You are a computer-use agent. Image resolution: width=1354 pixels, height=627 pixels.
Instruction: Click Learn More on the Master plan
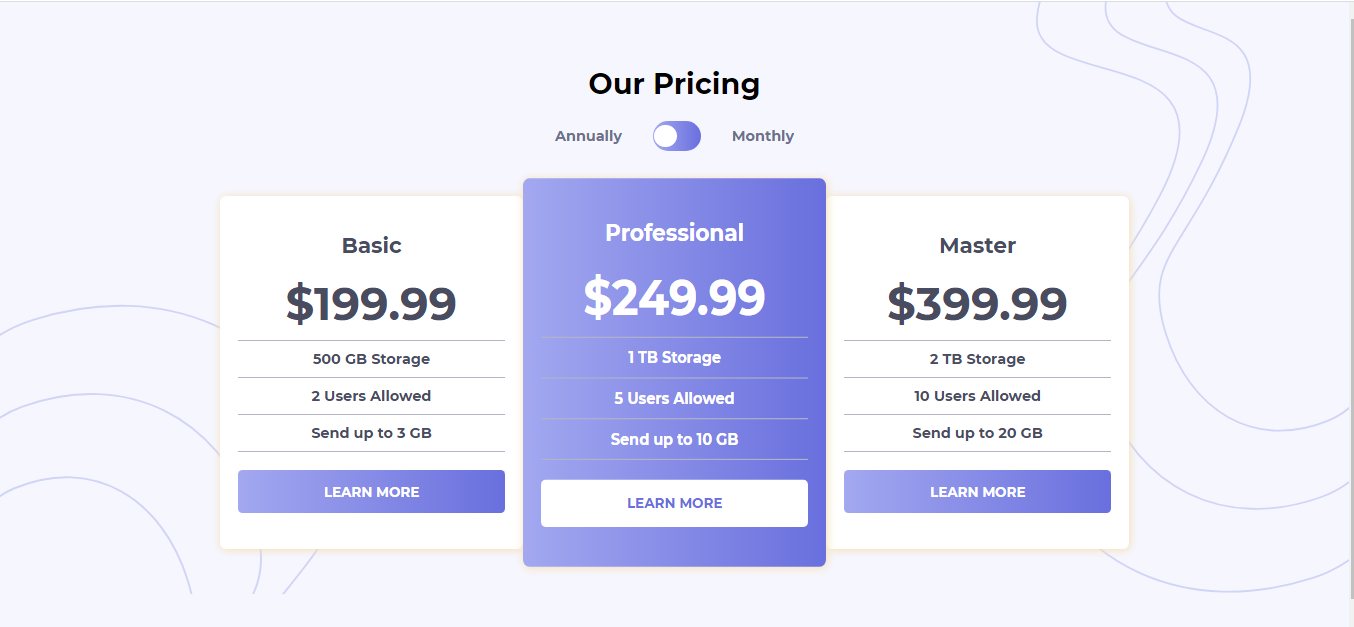[977, 491]
